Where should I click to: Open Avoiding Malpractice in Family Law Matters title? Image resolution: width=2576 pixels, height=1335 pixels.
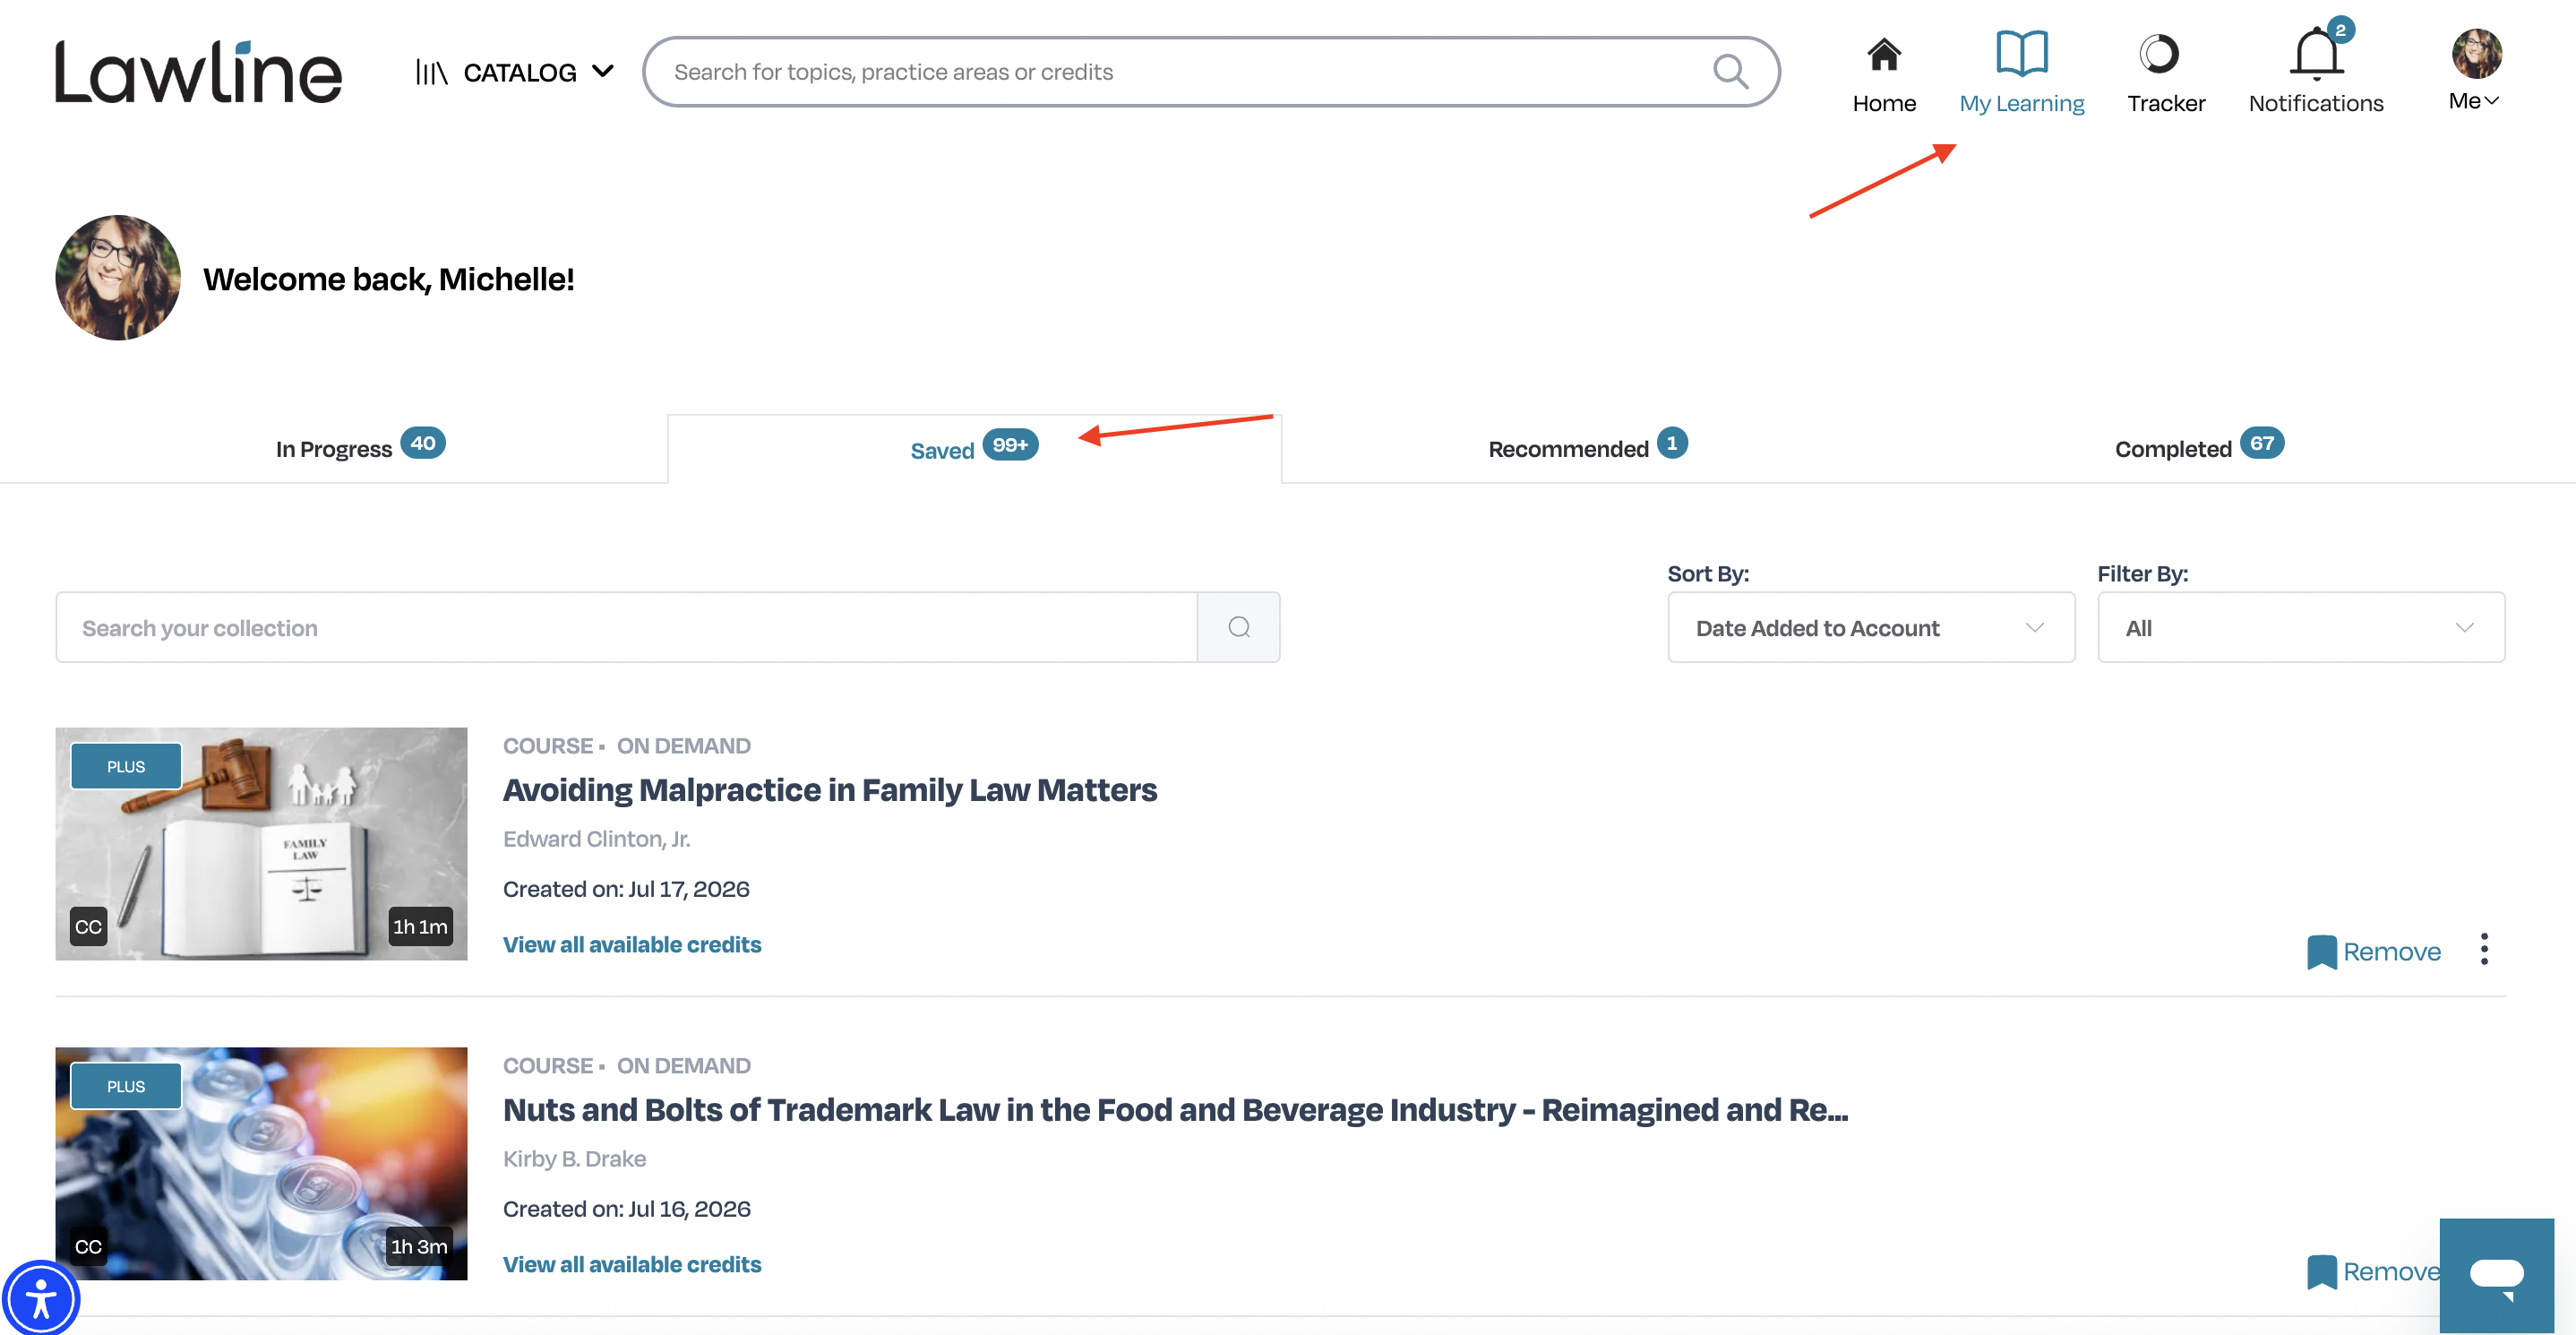coord(830,790)
